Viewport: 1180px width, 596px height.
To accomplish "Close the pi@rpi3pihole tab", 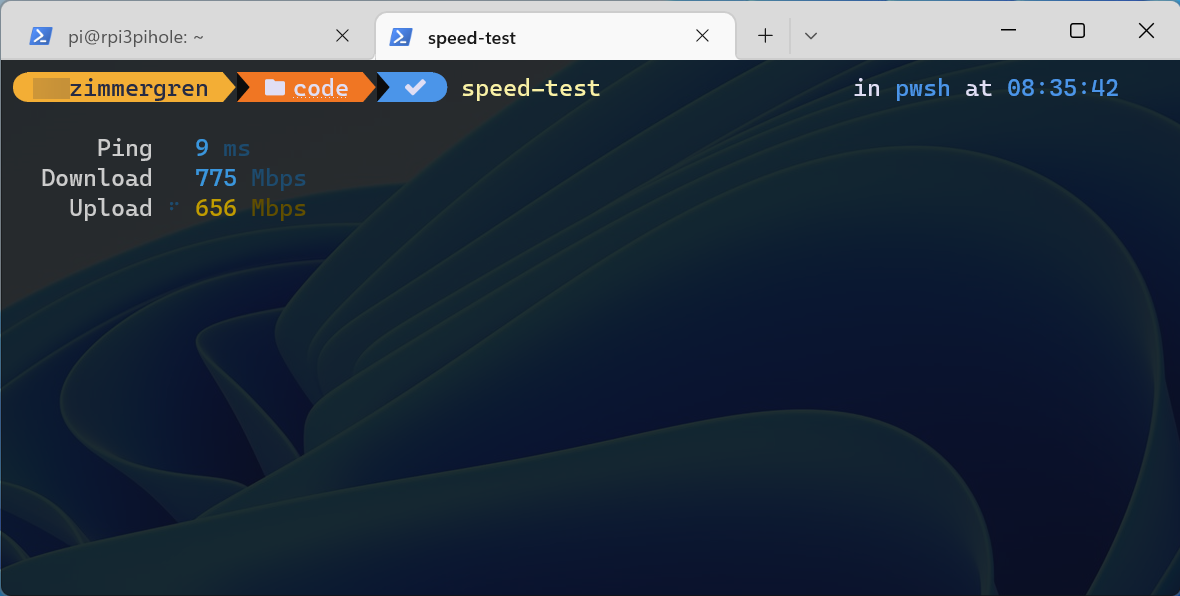I will [342, 36].
